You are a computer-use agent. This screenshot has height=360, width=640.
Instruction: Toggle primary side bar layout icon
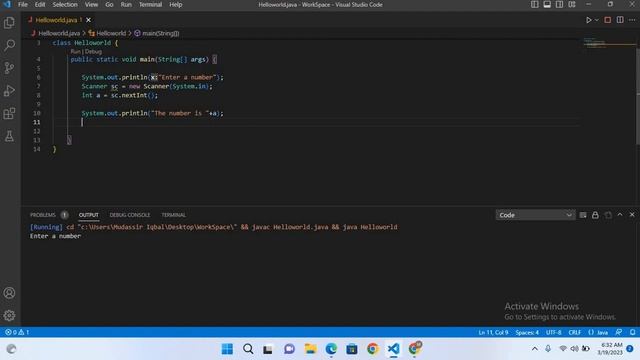(x=534, y=4)
